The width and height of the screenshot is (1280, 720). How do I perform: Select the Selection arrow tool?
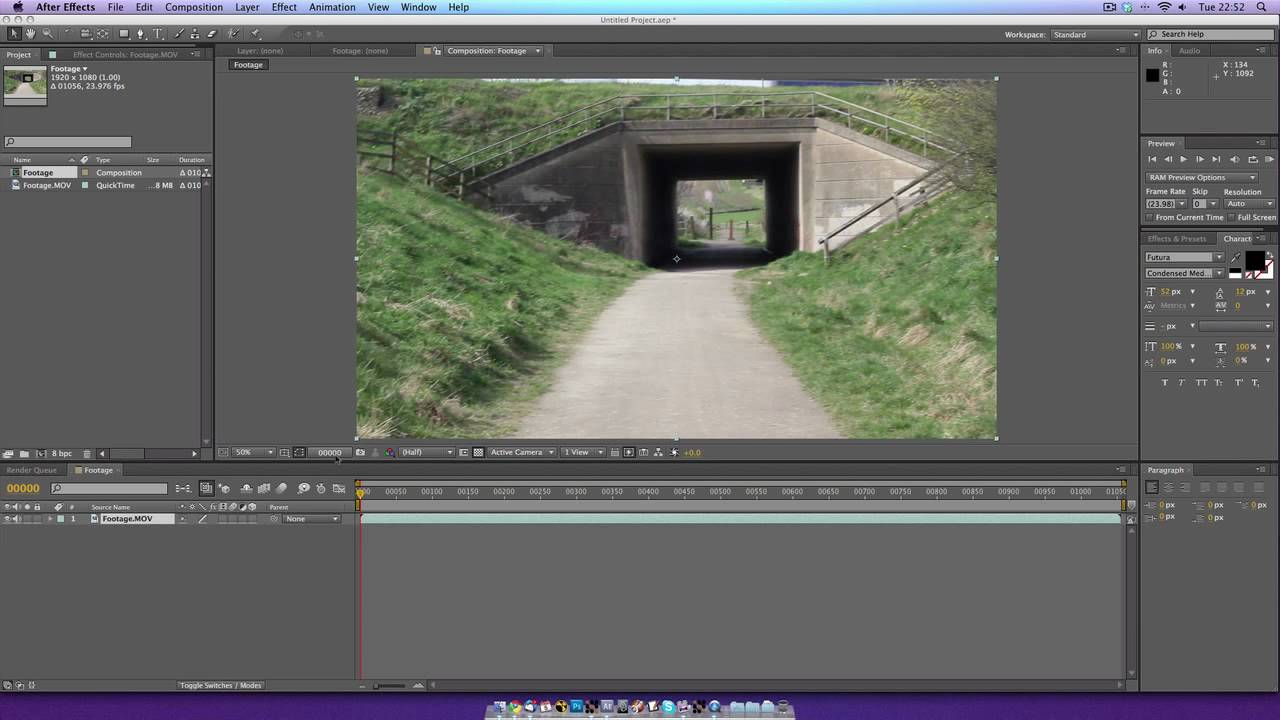click(14, 34)
